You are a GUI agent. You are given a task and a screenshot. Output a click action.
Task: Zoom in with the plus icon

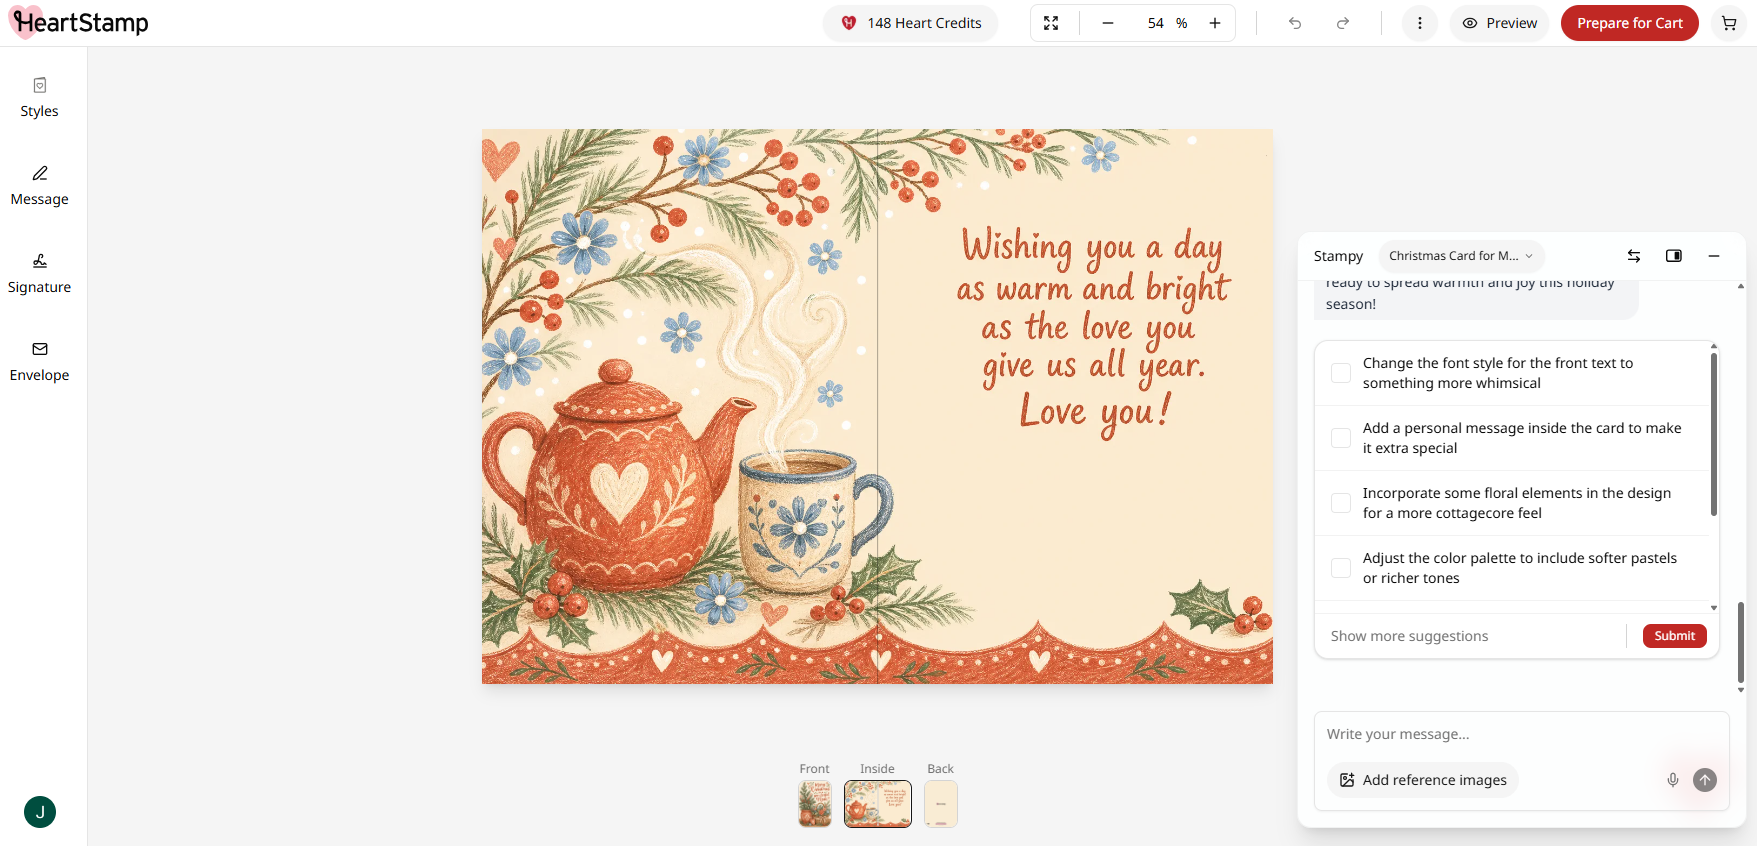click(1215, 23)
